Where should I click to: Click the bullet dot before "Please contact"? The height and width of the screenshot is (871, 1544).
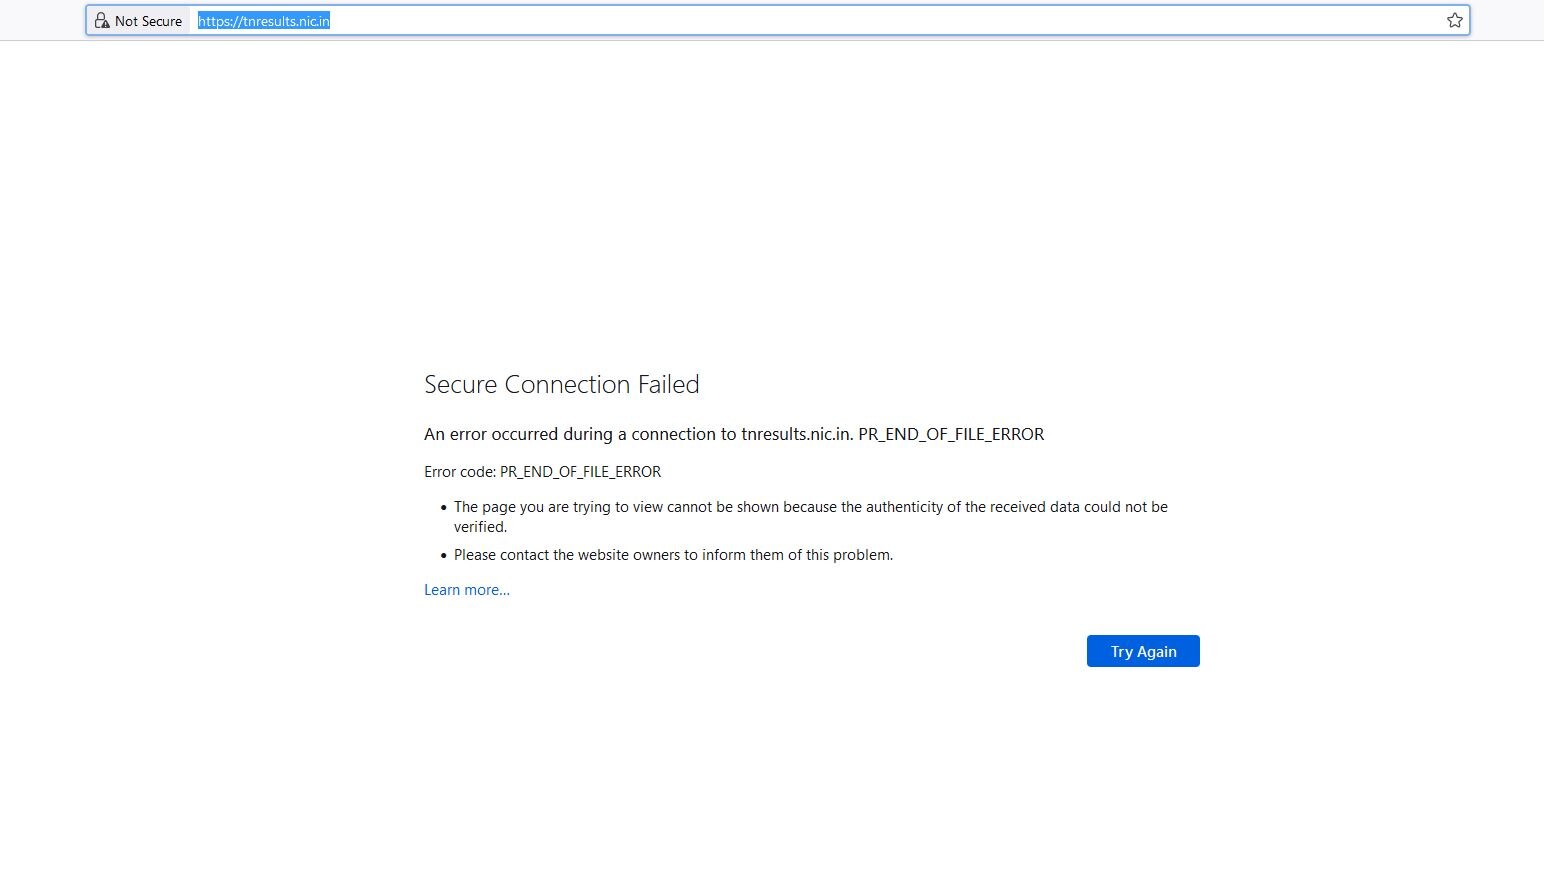(x=444, y=556)
